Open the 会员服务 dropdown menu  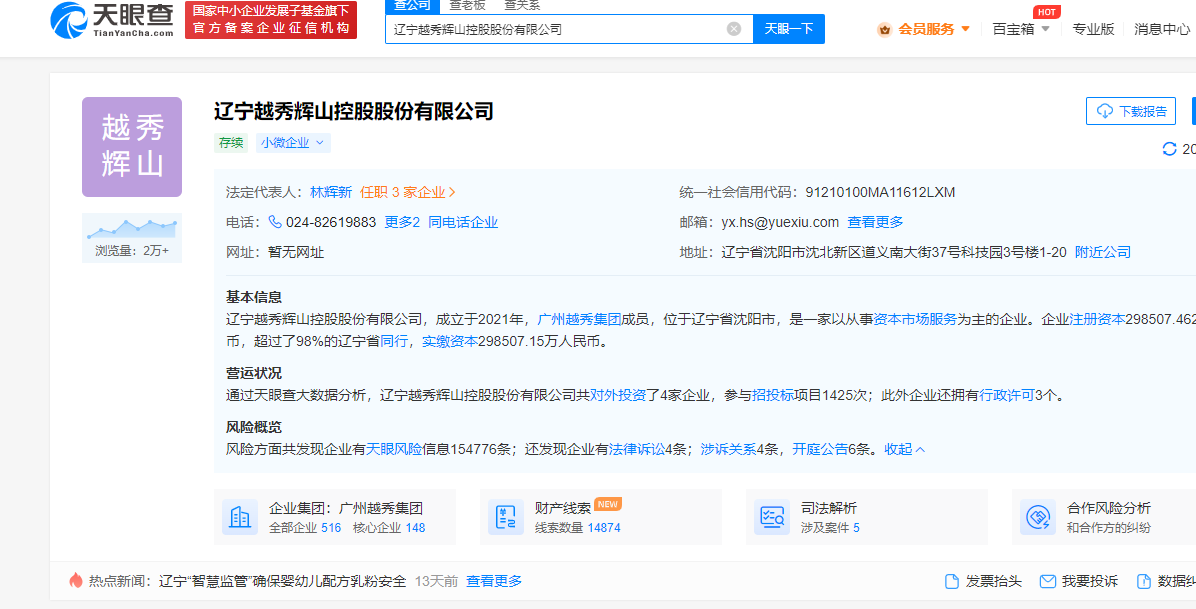(x=934, y=29)
